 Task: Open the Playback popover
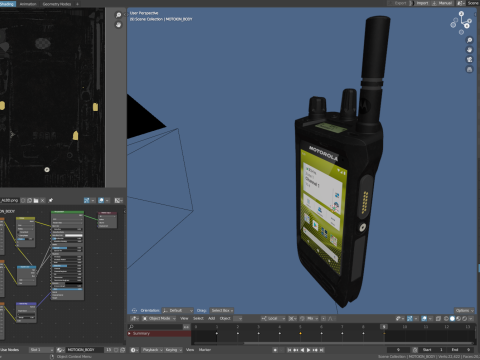tap(152, 350)
